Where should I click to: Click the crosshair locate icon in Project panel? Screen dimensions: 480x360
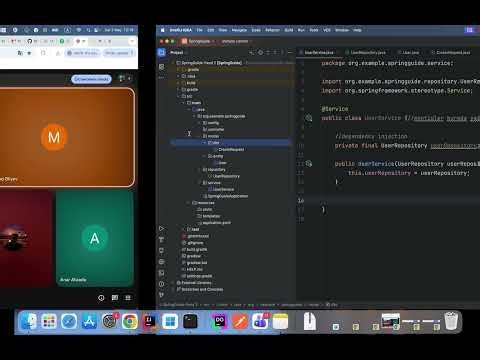[x=261, y=52]
